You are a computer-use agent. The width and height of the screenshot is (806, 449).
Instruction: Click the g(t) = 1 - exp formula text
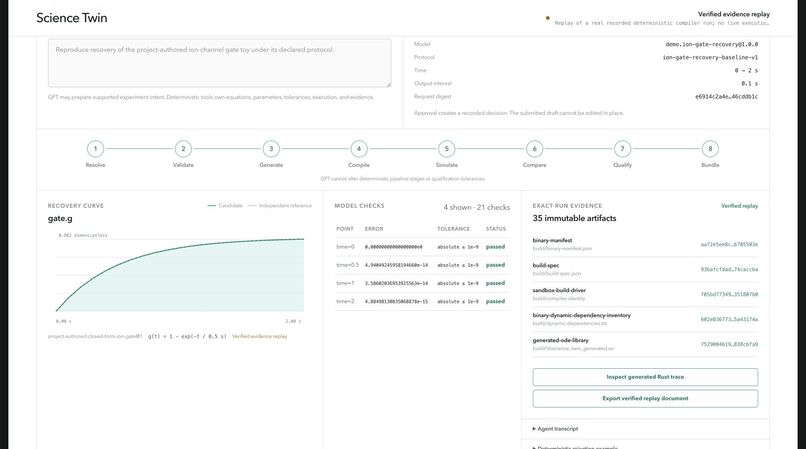[187, 336]
